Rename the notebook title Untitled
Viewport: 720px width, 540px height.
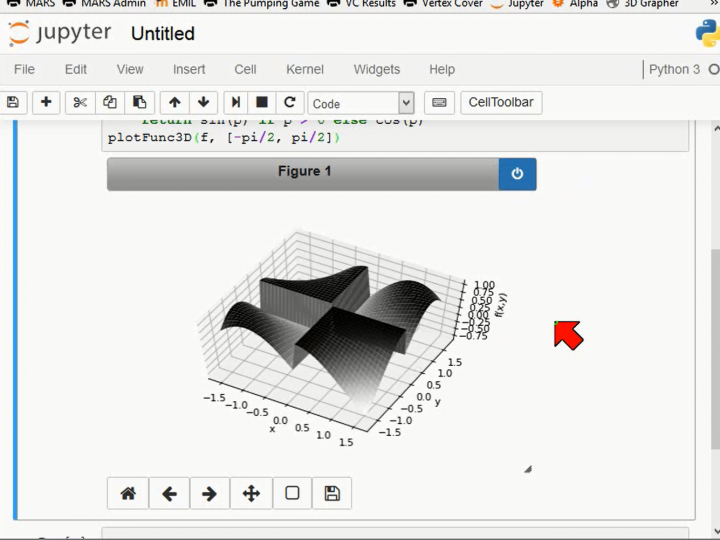(163, 34)
